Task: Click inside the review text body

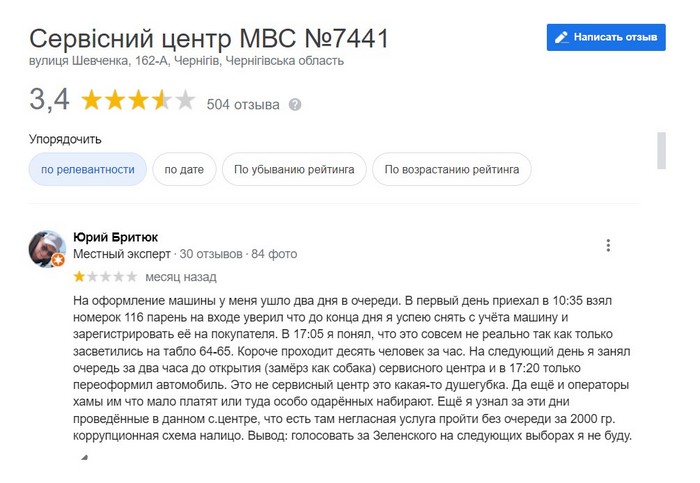Action: (350, 367)
